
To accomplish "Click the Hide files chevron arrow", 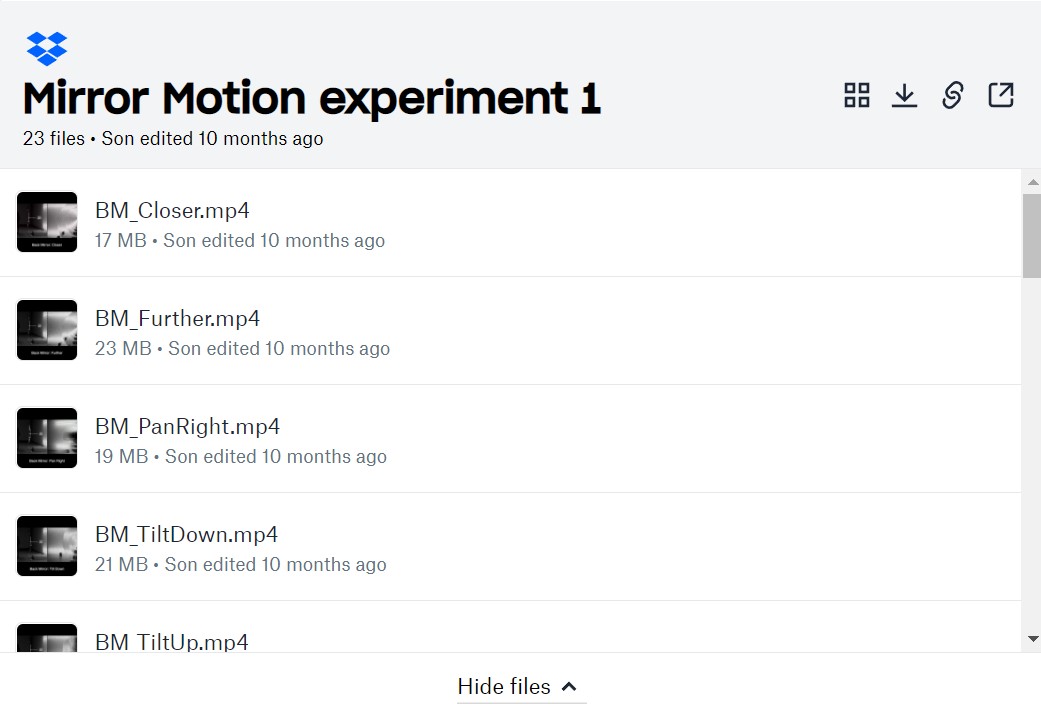I will pos(569,687).
